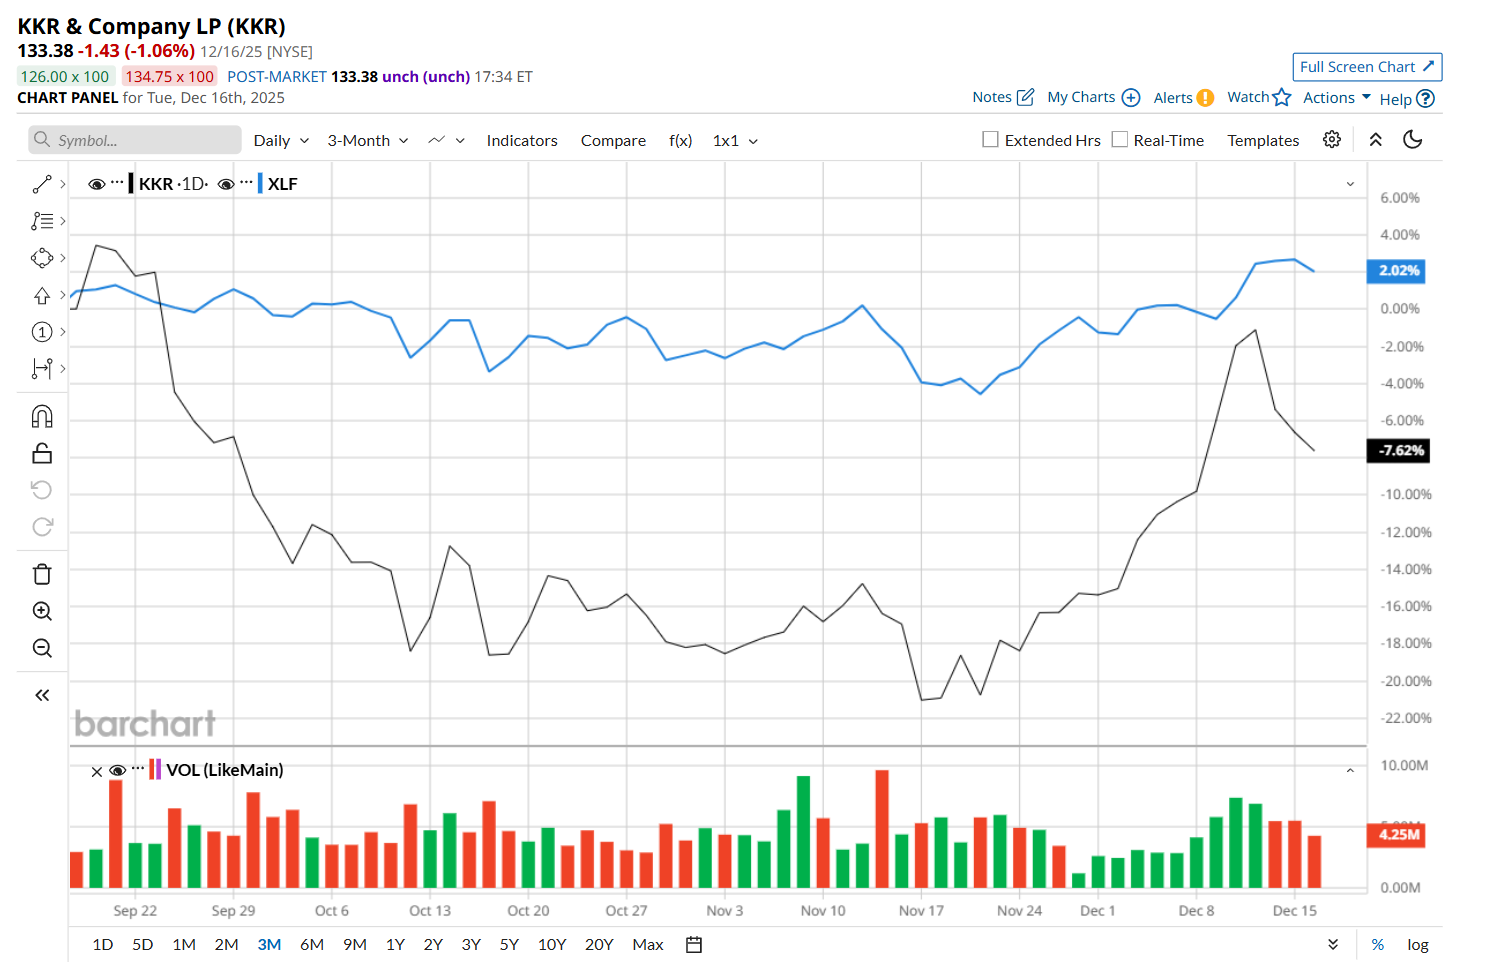The width and height of the screenshot is (1490, 973).
Task: Select the numbered annotation tool
Action: pos(41,332)
